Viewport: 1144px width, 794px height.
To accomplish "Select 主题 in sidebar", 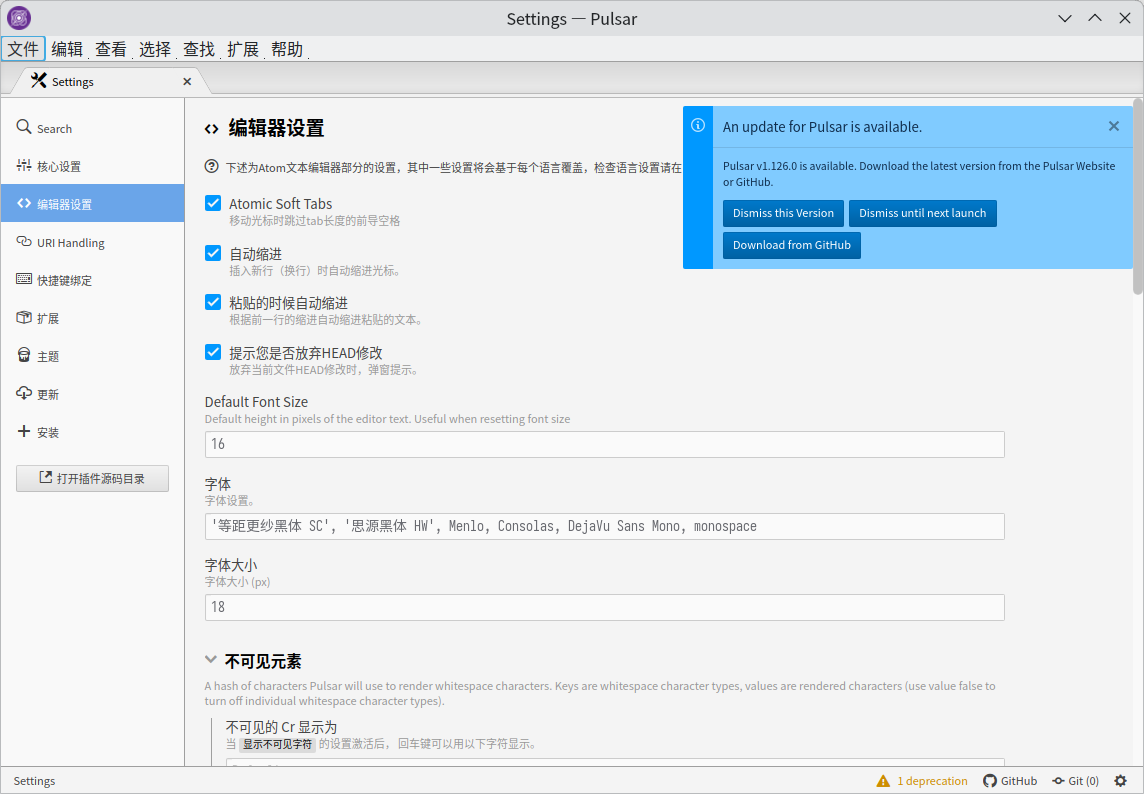I will pyautogui.click(x=93, y=355).
